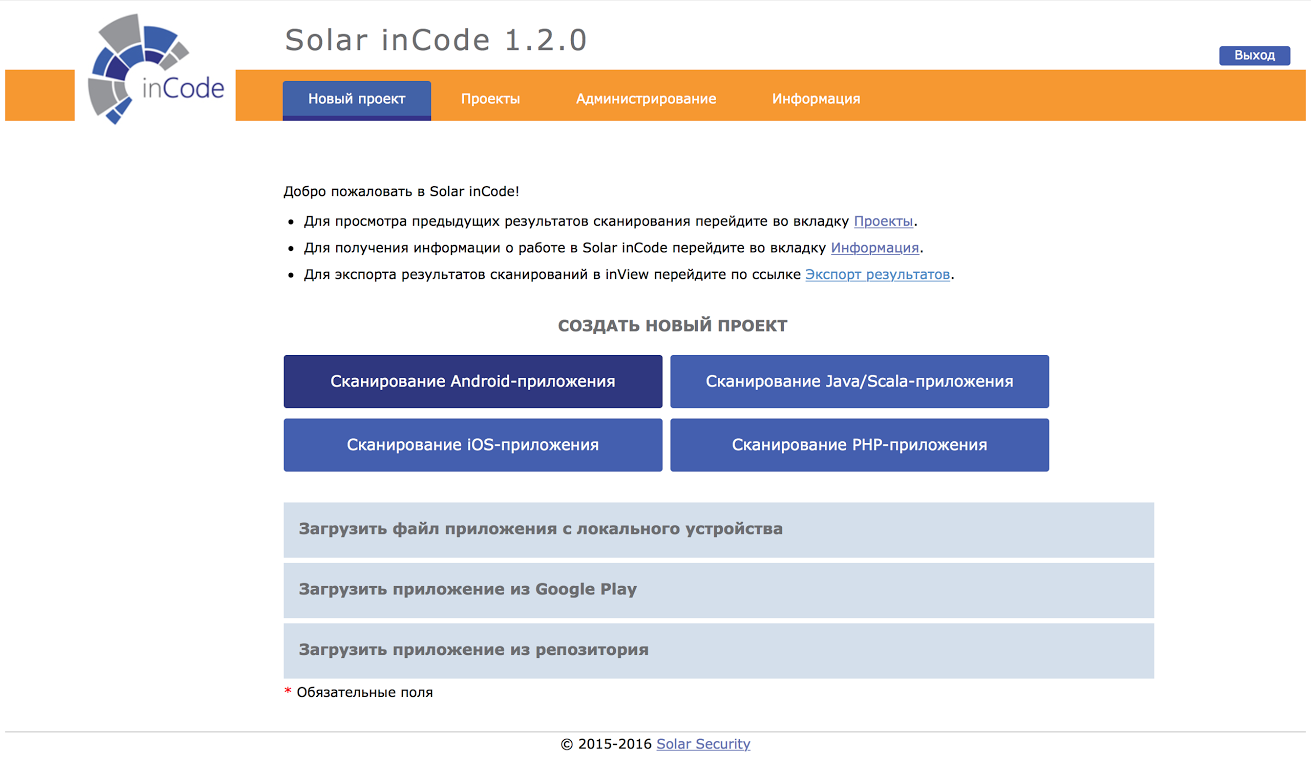The height and width of the screenshot is (758, 1311).
Task: Switch to the Администрирование tab
Action: pyautogui.click(x=646, y=99)
